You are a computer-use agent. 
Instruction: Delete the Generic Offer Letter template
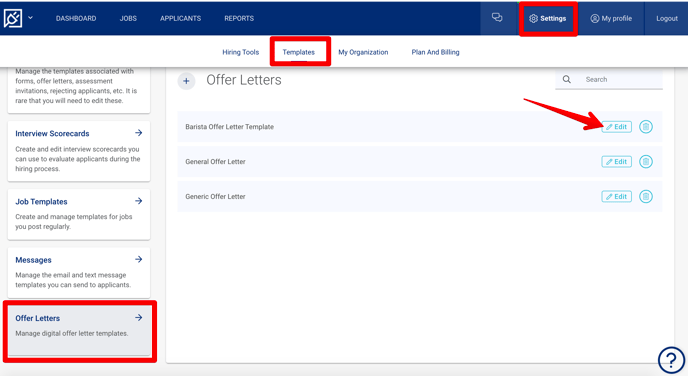click(645, 196)
